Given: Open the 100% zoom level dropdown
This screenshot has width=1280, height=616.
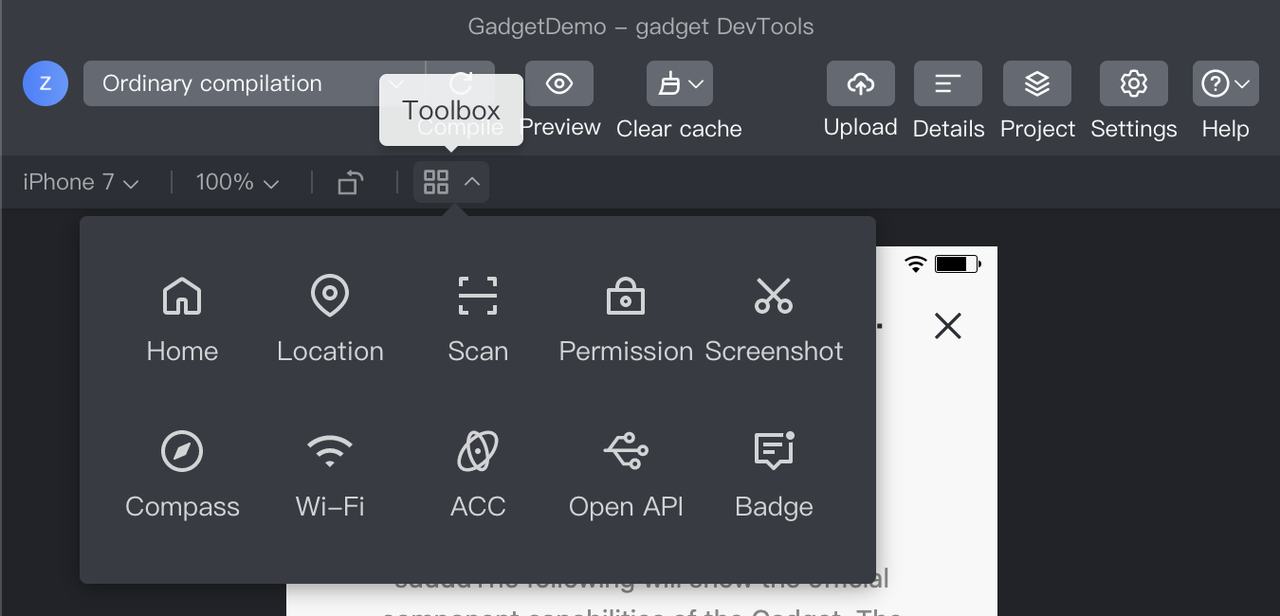Looking at the screenshot, I should 237,182.
